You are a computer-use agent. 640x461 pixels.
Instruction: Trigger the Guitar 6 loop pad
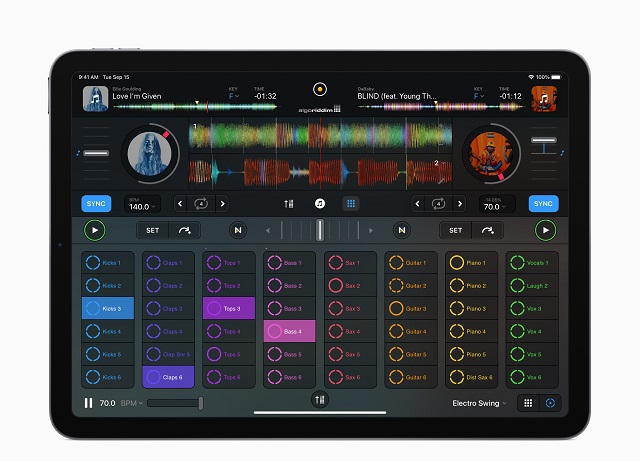click(x=411, y=377)
